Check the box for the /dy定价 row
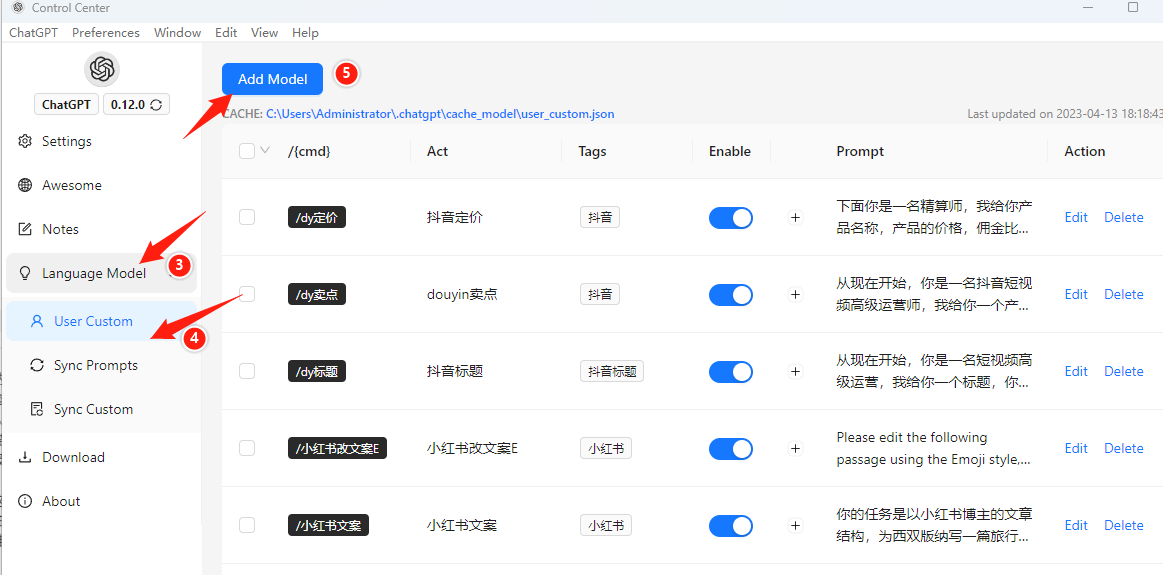This screenshot has height=575, width=1163. 247,217
